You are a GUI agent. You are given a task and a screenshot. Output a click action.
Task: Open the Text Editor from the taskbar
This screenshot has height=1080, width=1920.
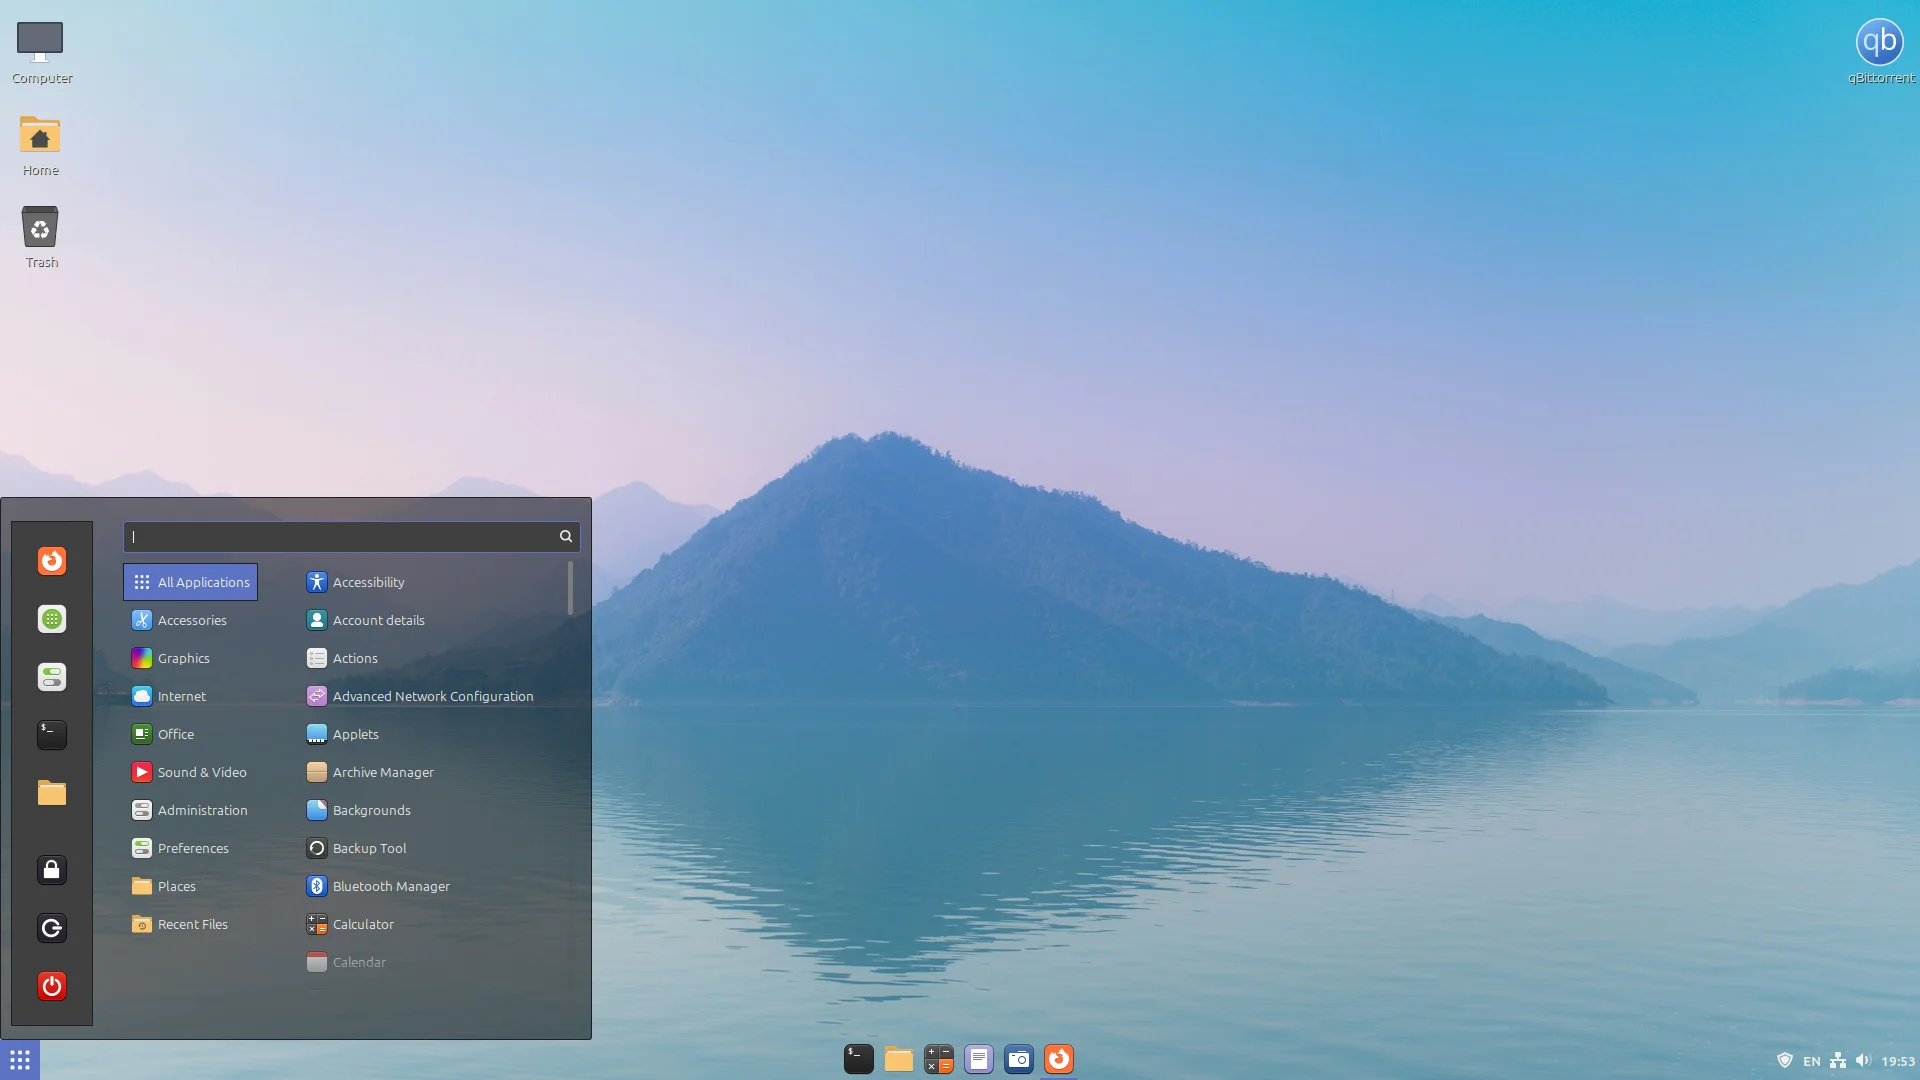click(x=978, y=1059)
